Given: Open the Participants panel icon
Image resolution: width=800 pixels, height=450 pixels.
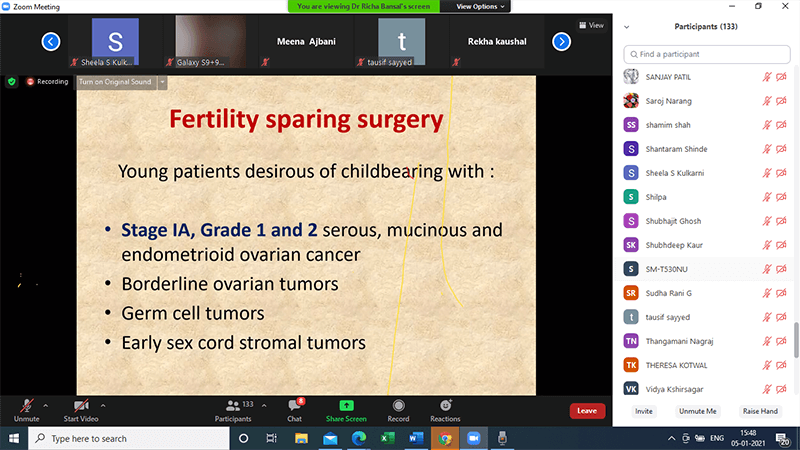Looking at the screenshot, I should click(x=233, y=405).
